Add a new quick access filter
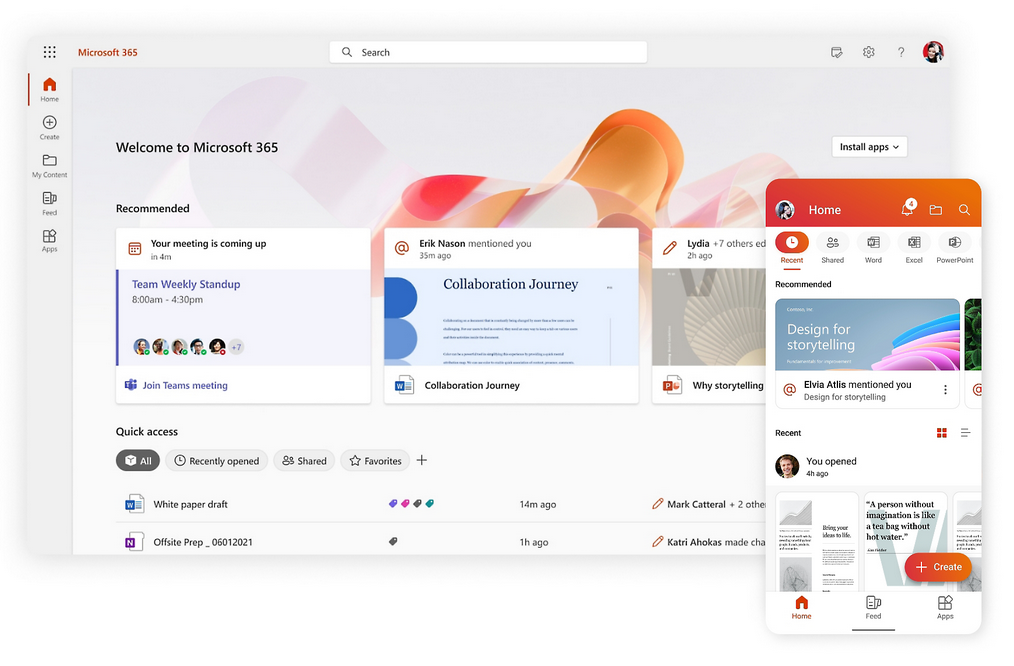 tap(422, 460)
